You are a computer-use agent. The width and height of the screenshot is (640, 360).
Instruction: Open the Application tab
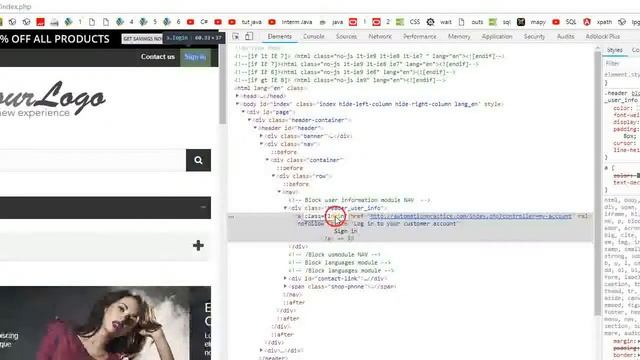pyautogui.click(x=497, y=37)
